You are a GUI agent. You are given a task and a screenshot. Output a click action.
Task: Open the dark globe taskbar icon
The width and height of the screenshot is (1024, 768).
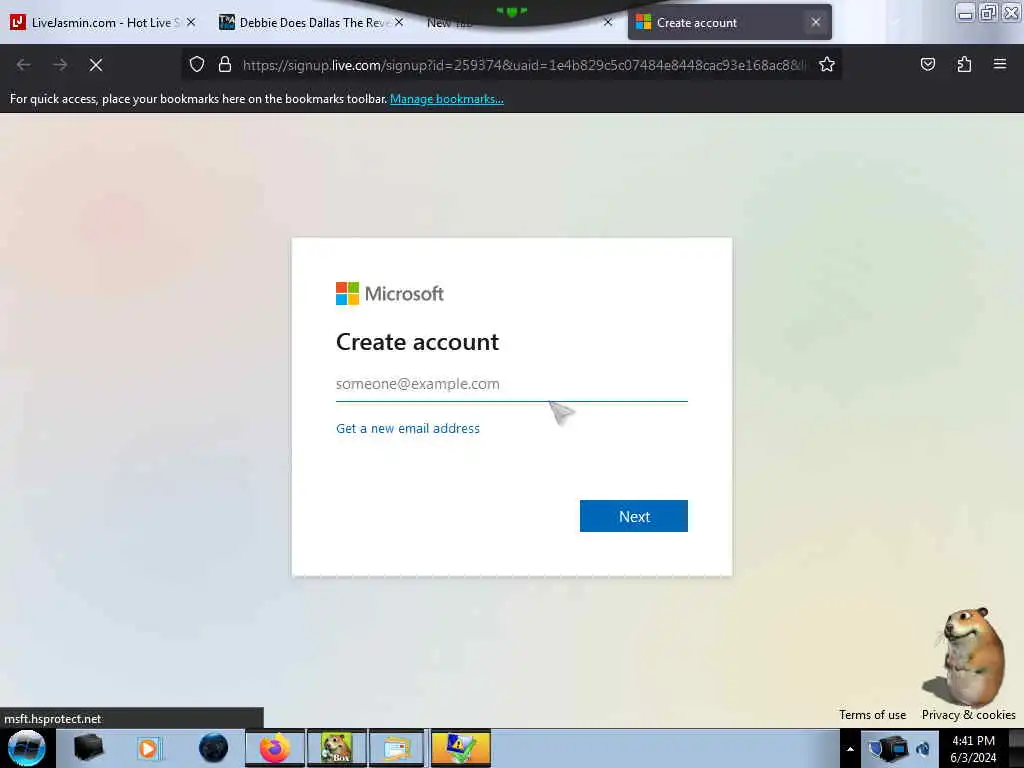point(214,748)
